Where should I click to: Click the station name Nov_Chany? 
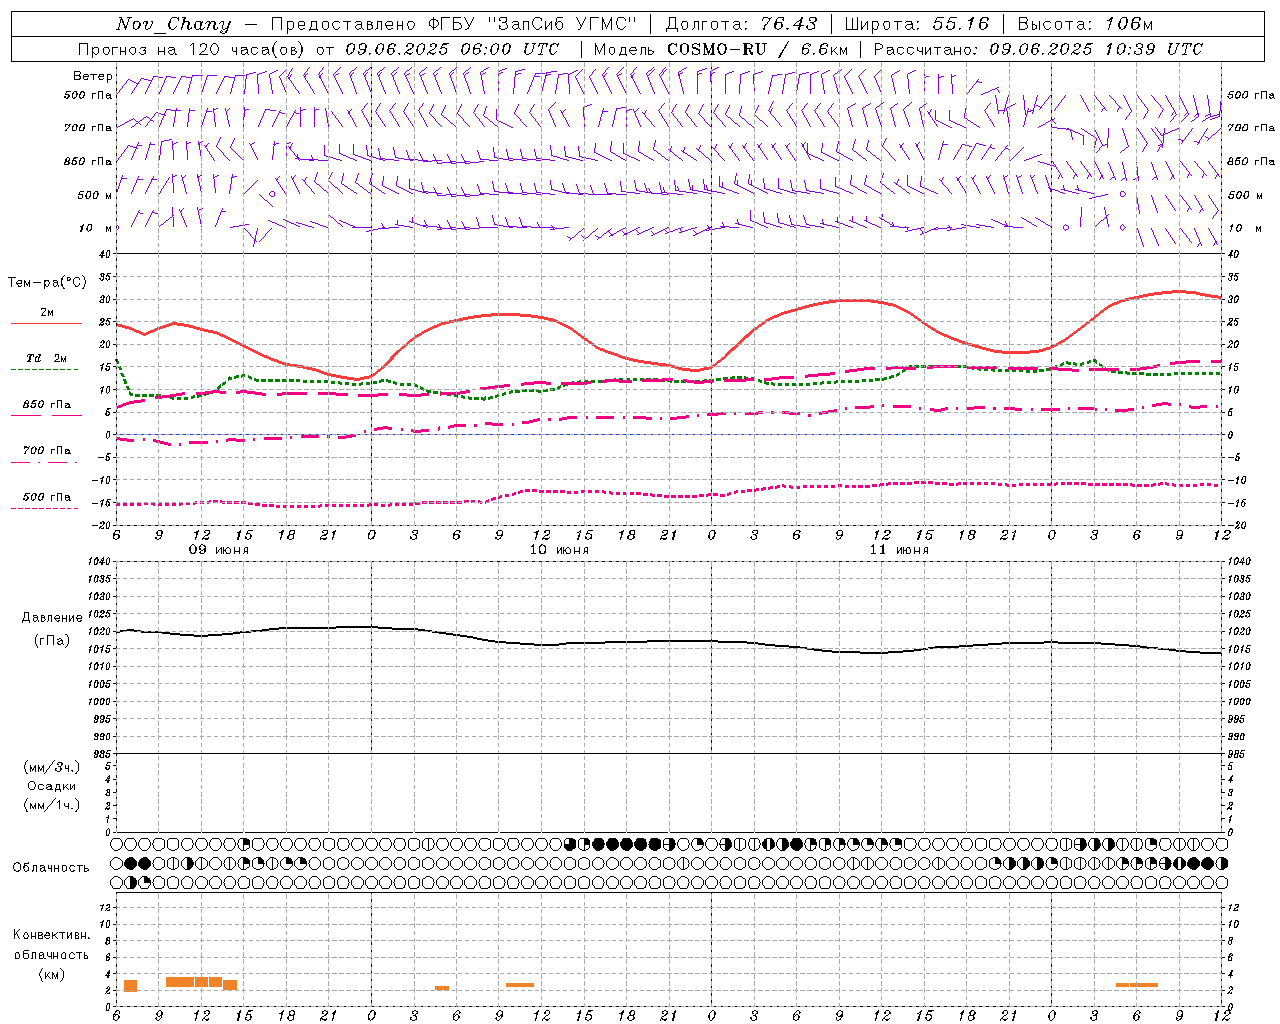click(173, 24)
